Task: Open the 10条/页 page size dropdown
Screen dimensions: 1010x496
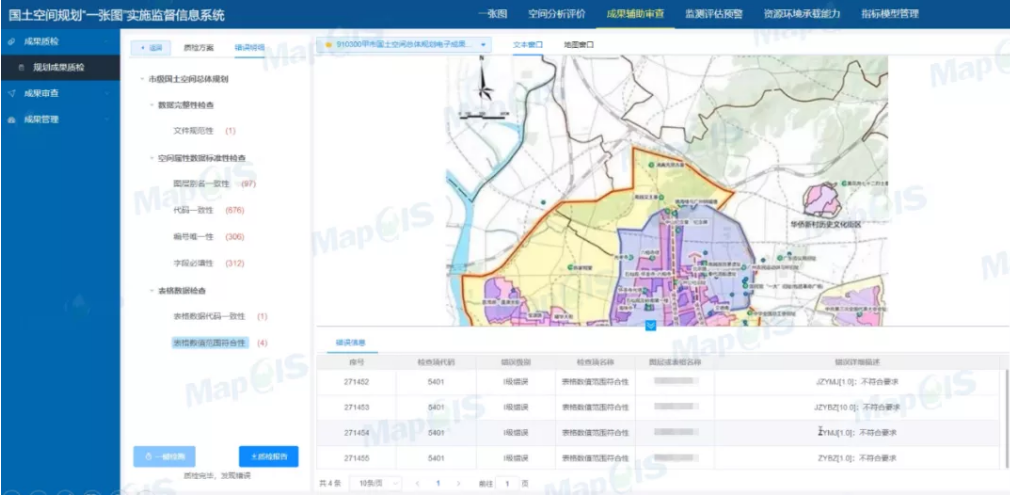Action: pos(376,482)
